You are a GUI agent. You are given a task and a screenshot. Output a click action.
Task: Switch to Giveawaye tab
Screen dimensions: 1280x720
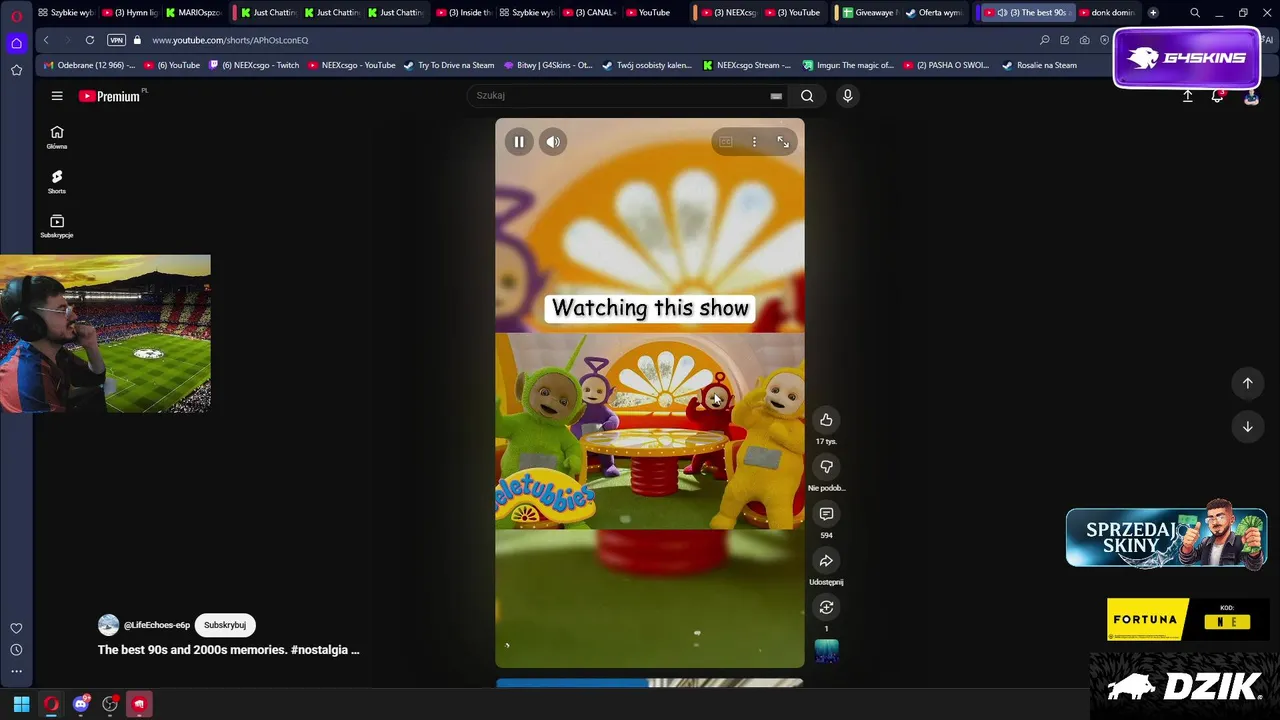click(x=870, y=13)
